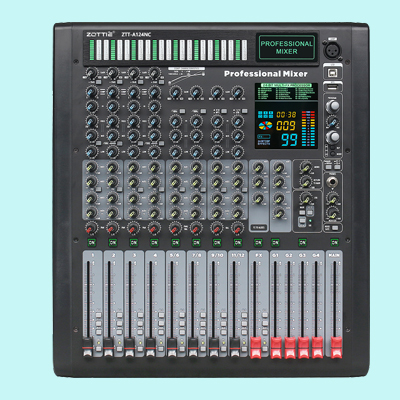The image size is (400, 400).
Task: Click the FX fader label
Action: click(x=259, y=255)
